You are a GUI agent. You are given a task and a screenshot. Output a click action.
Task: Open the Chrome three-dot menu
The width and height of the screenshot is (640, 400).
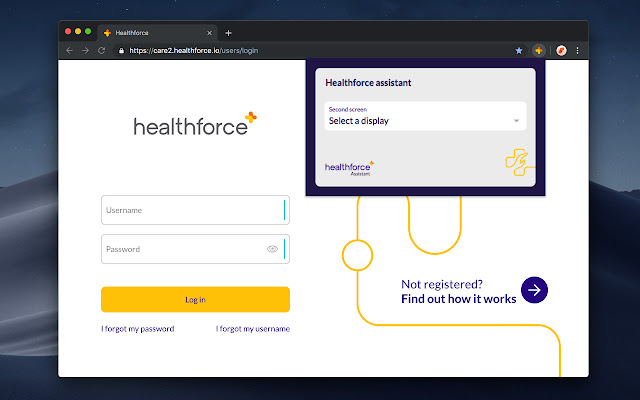pos(577,50)
